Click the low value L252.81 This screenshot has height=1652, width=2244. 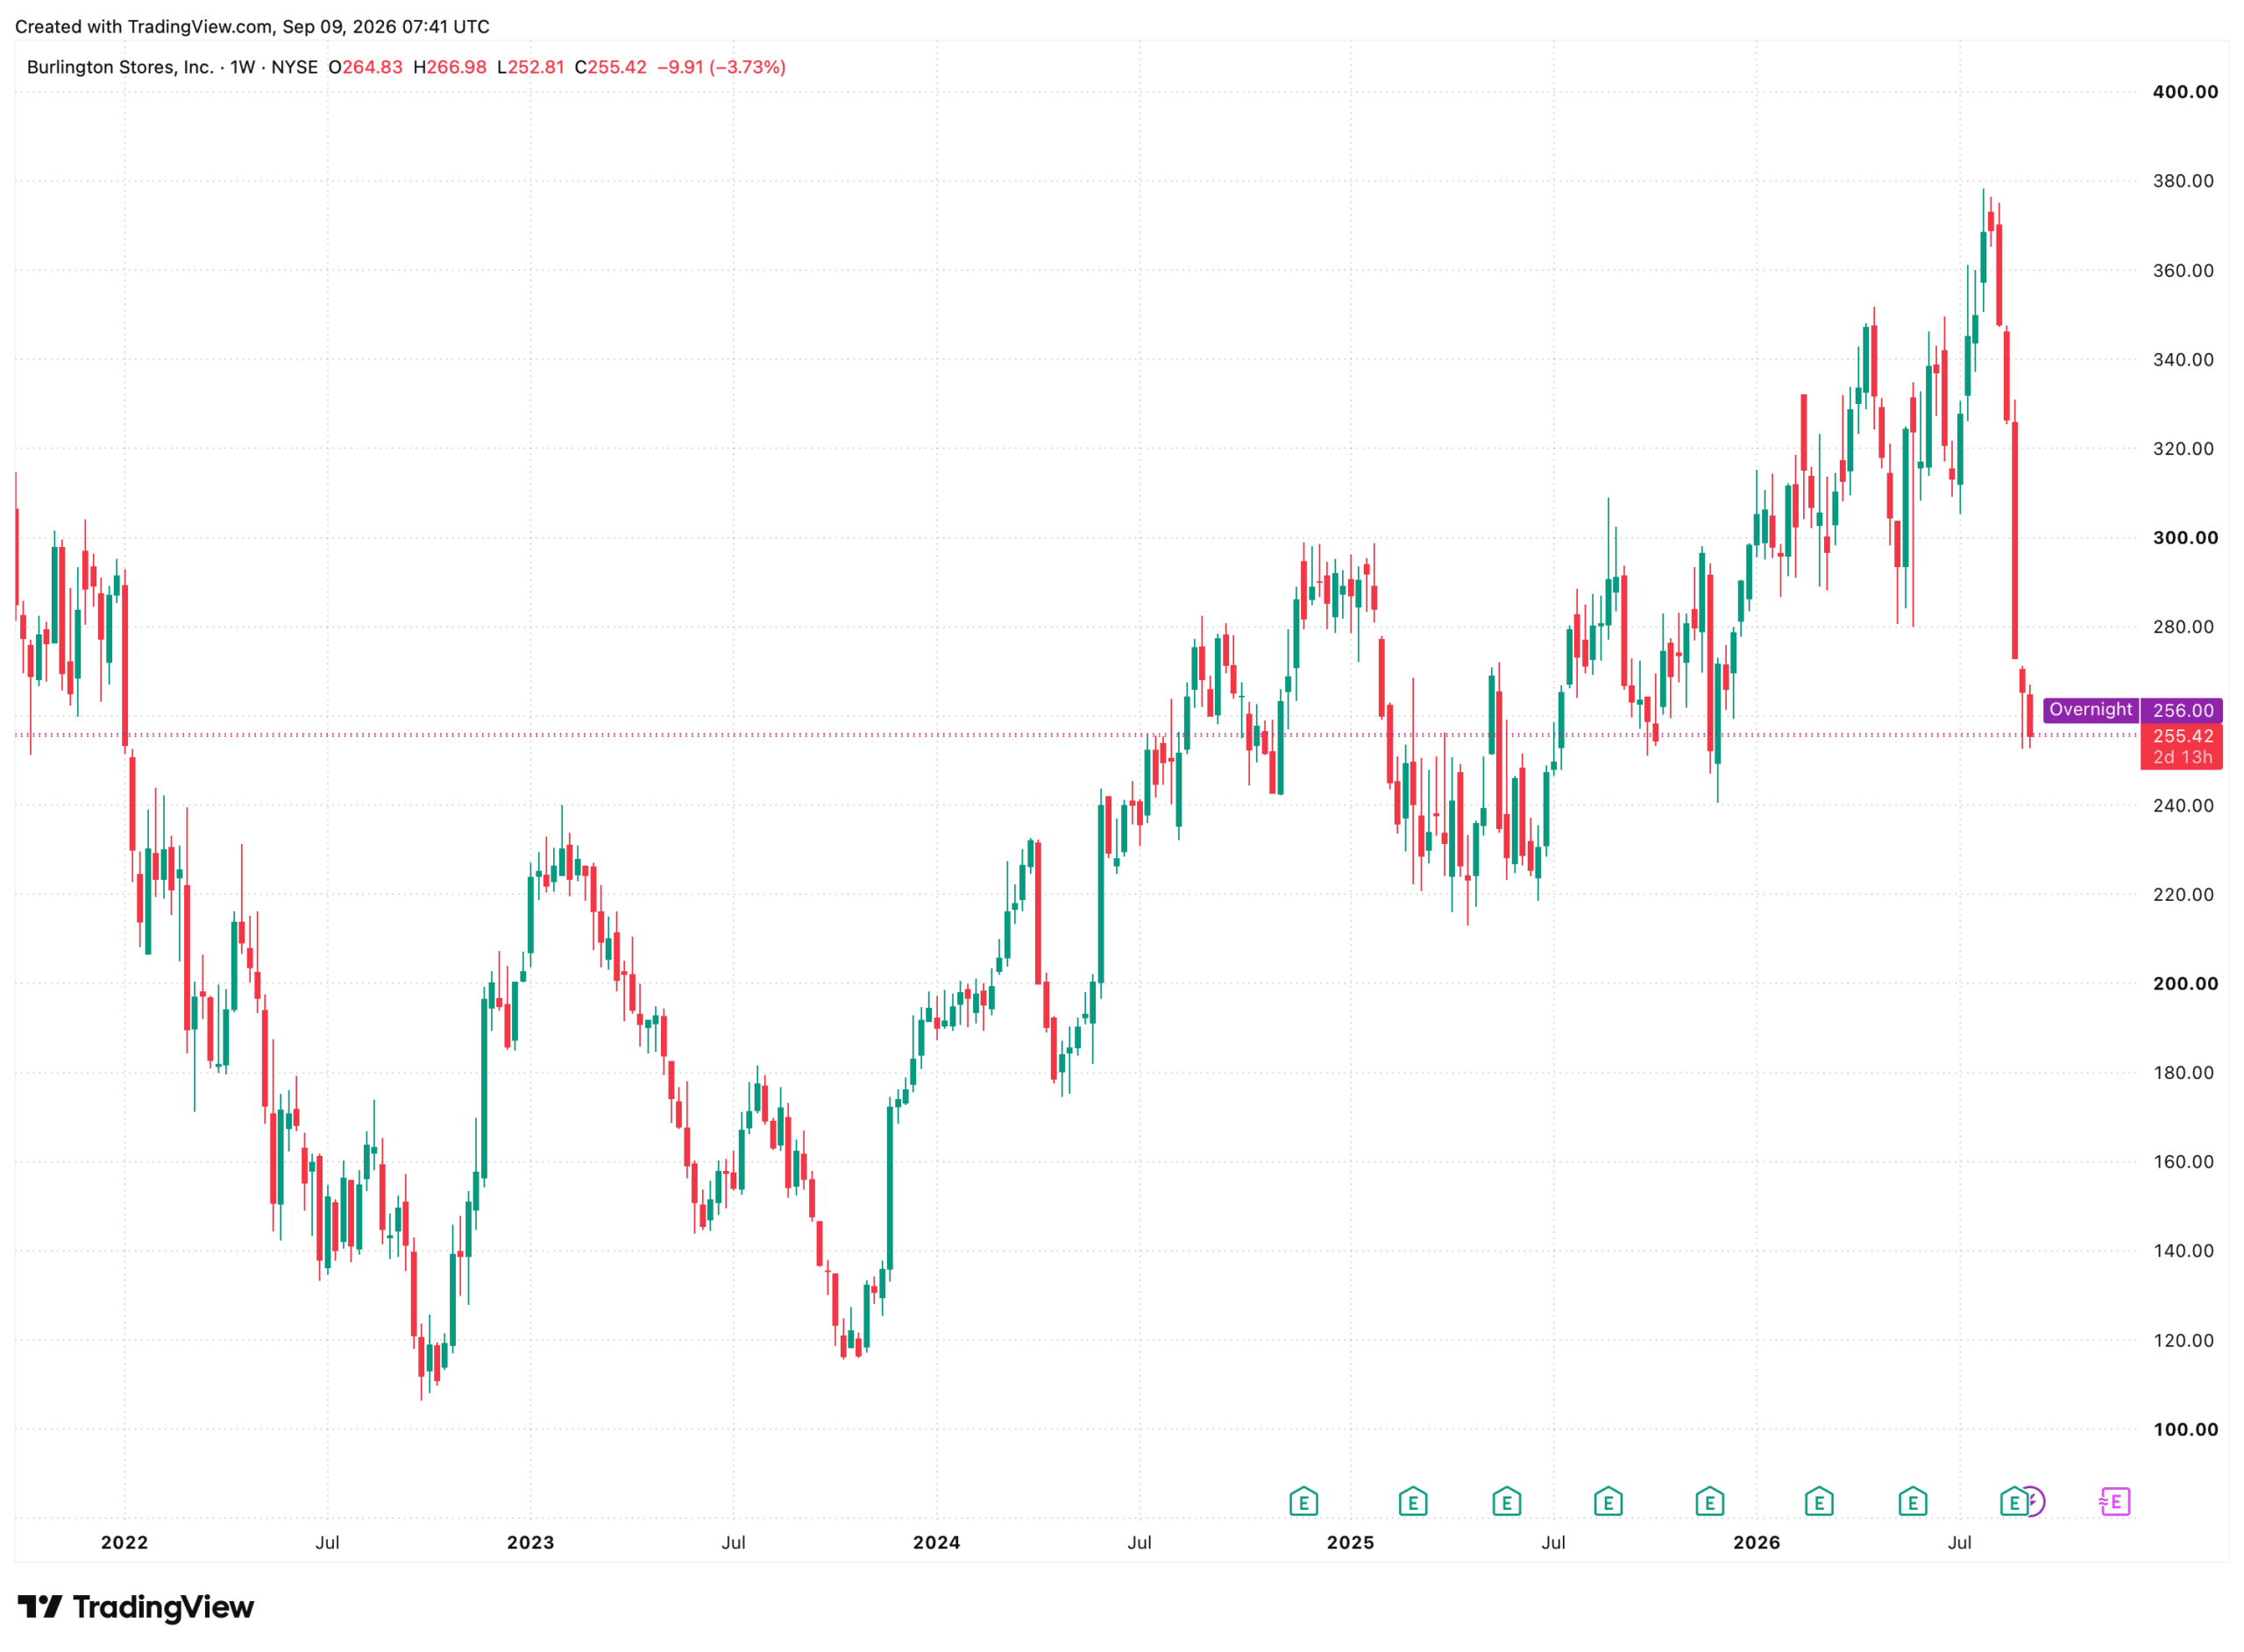click(x=531, y=67)
